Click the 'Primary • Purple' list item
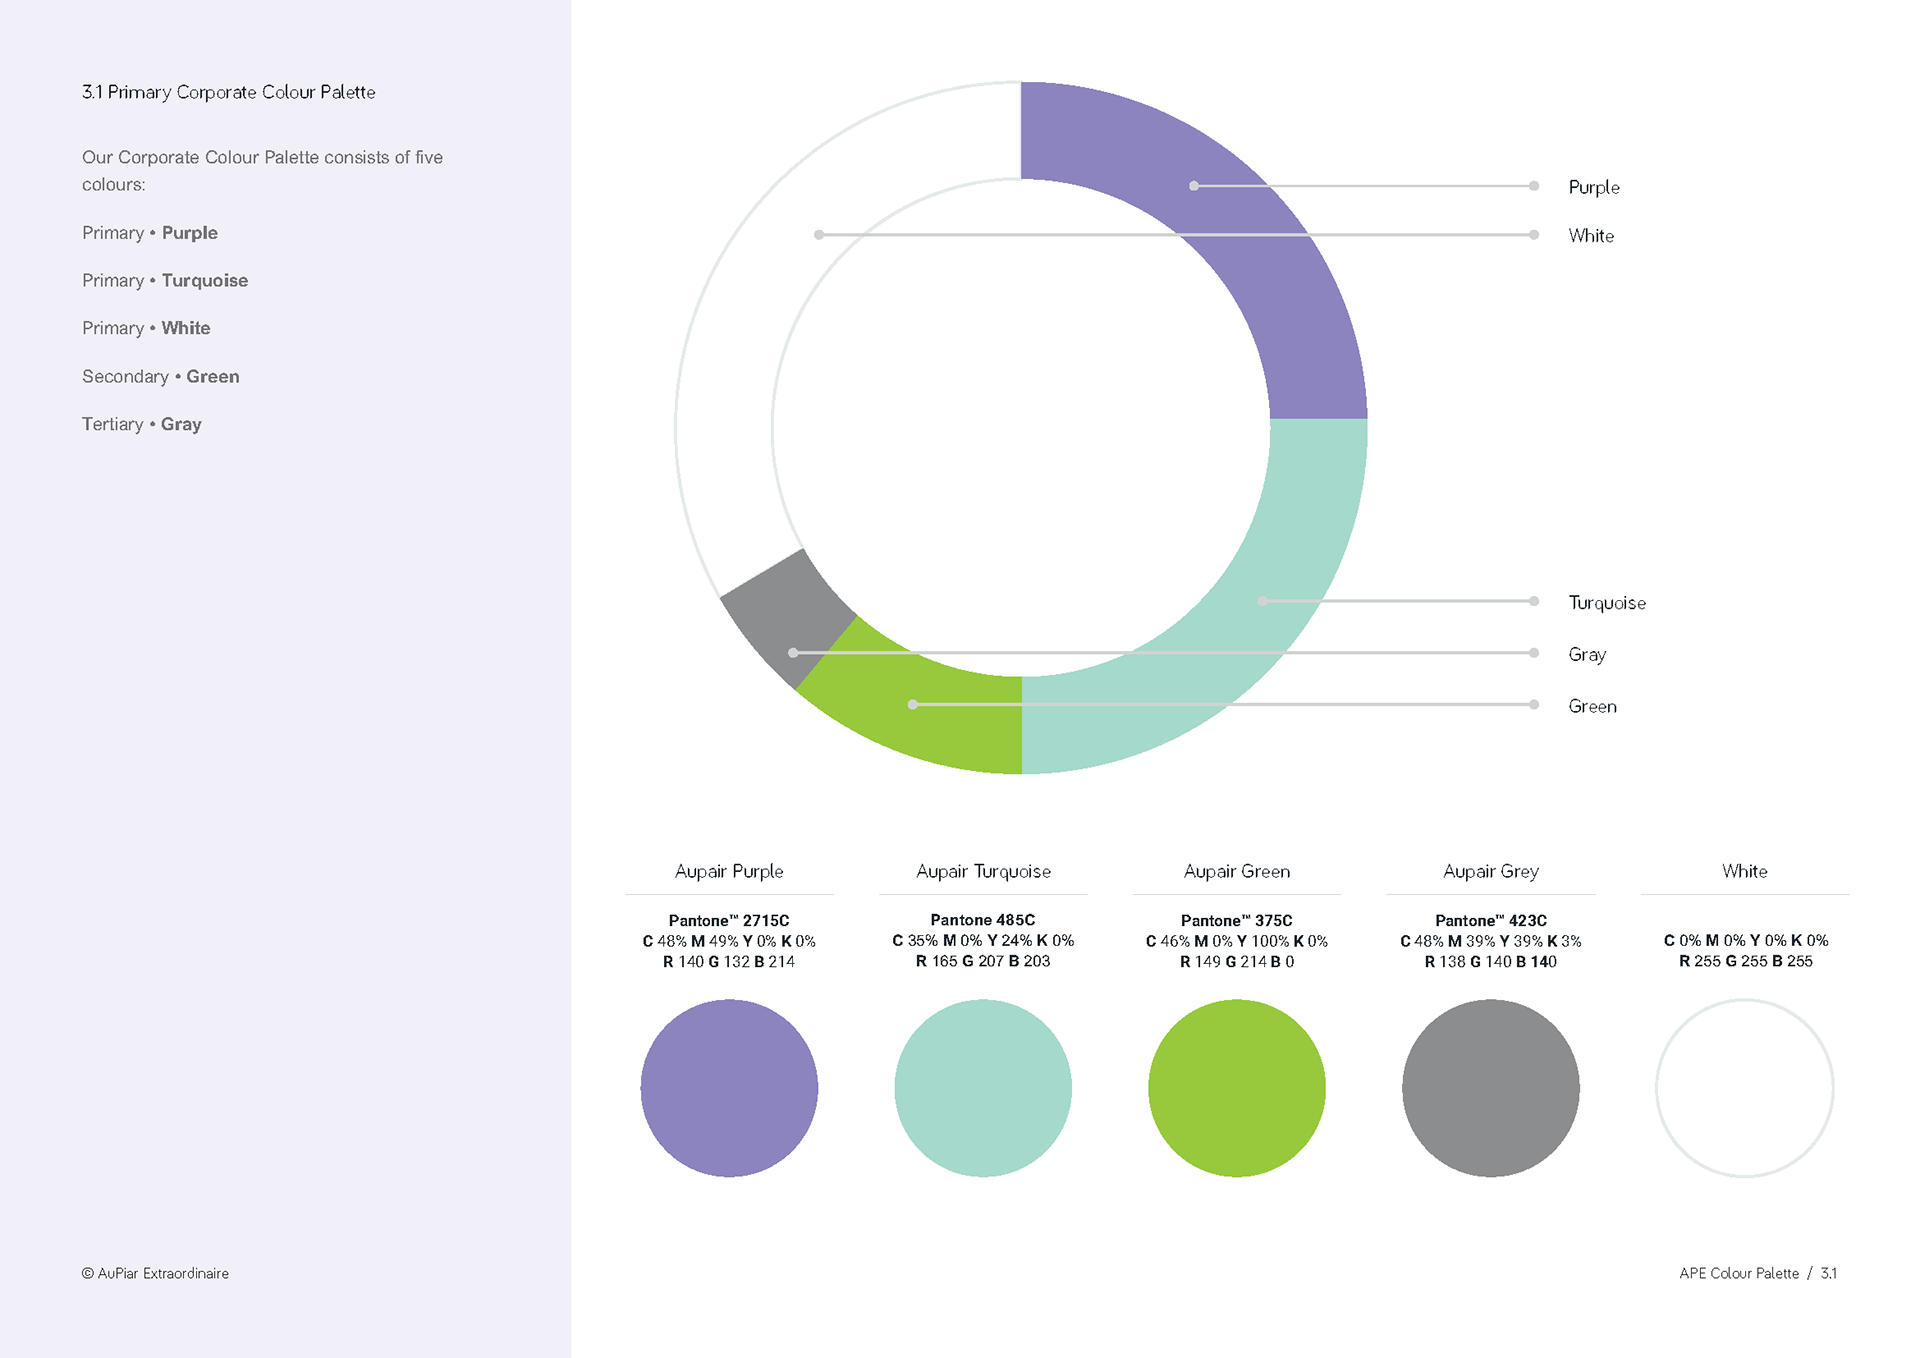This screenshot has height=1358, width=1920. [150, 233]
